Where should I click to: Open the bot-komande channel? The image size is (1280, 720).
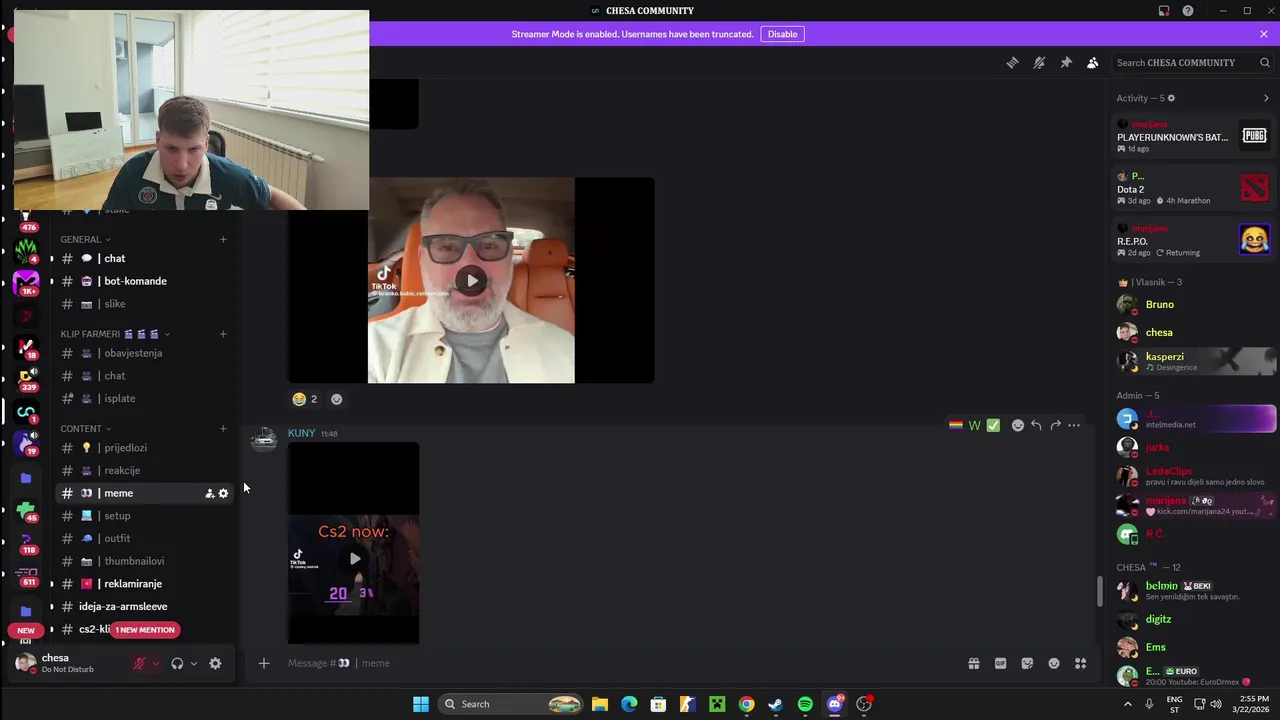tap(144, 281)
